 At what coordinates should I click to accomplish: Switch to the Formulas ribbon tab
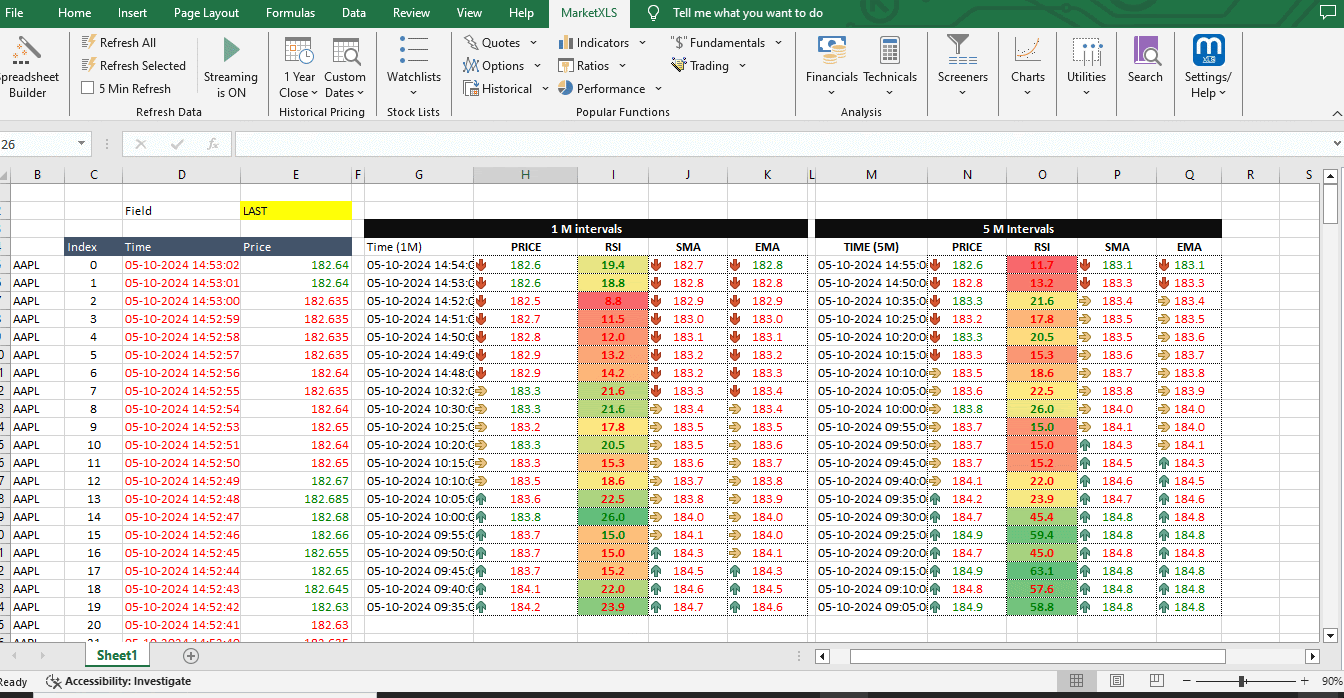[x=290, y=13]
